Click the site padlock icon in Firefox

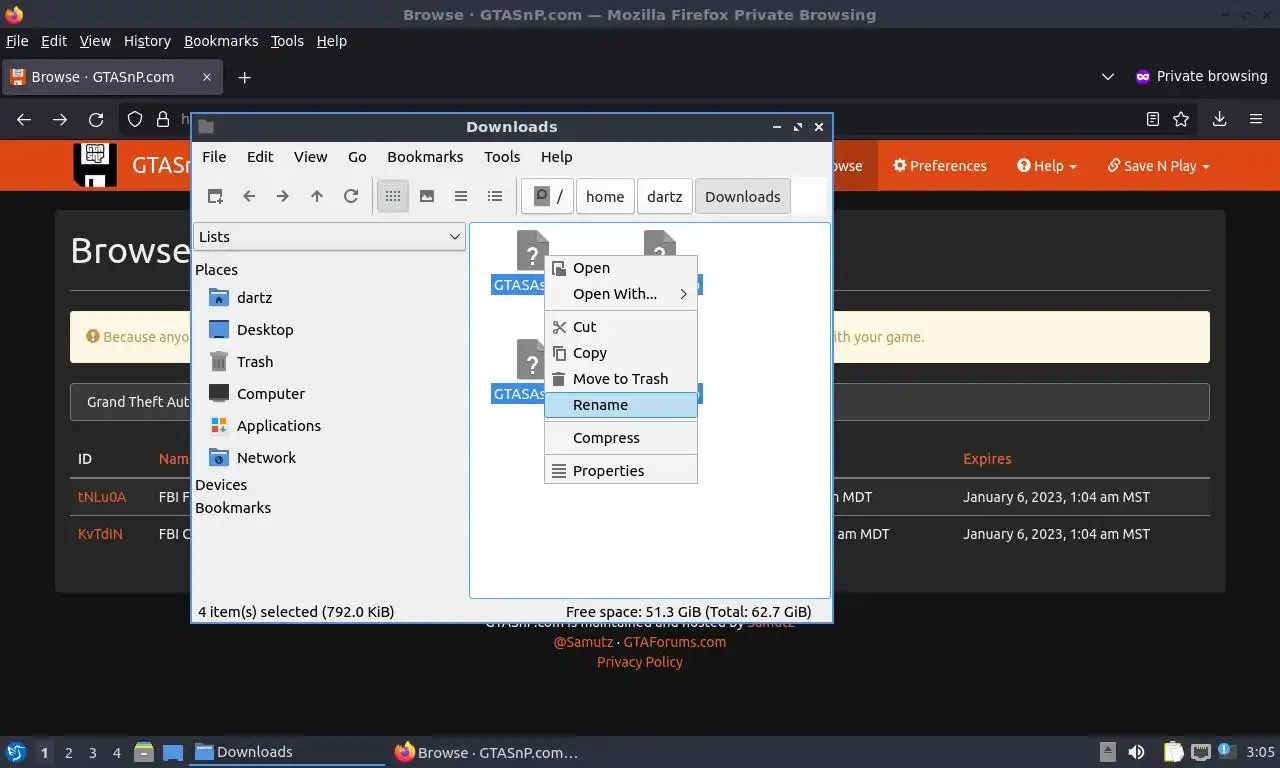(x=163, y=119)
